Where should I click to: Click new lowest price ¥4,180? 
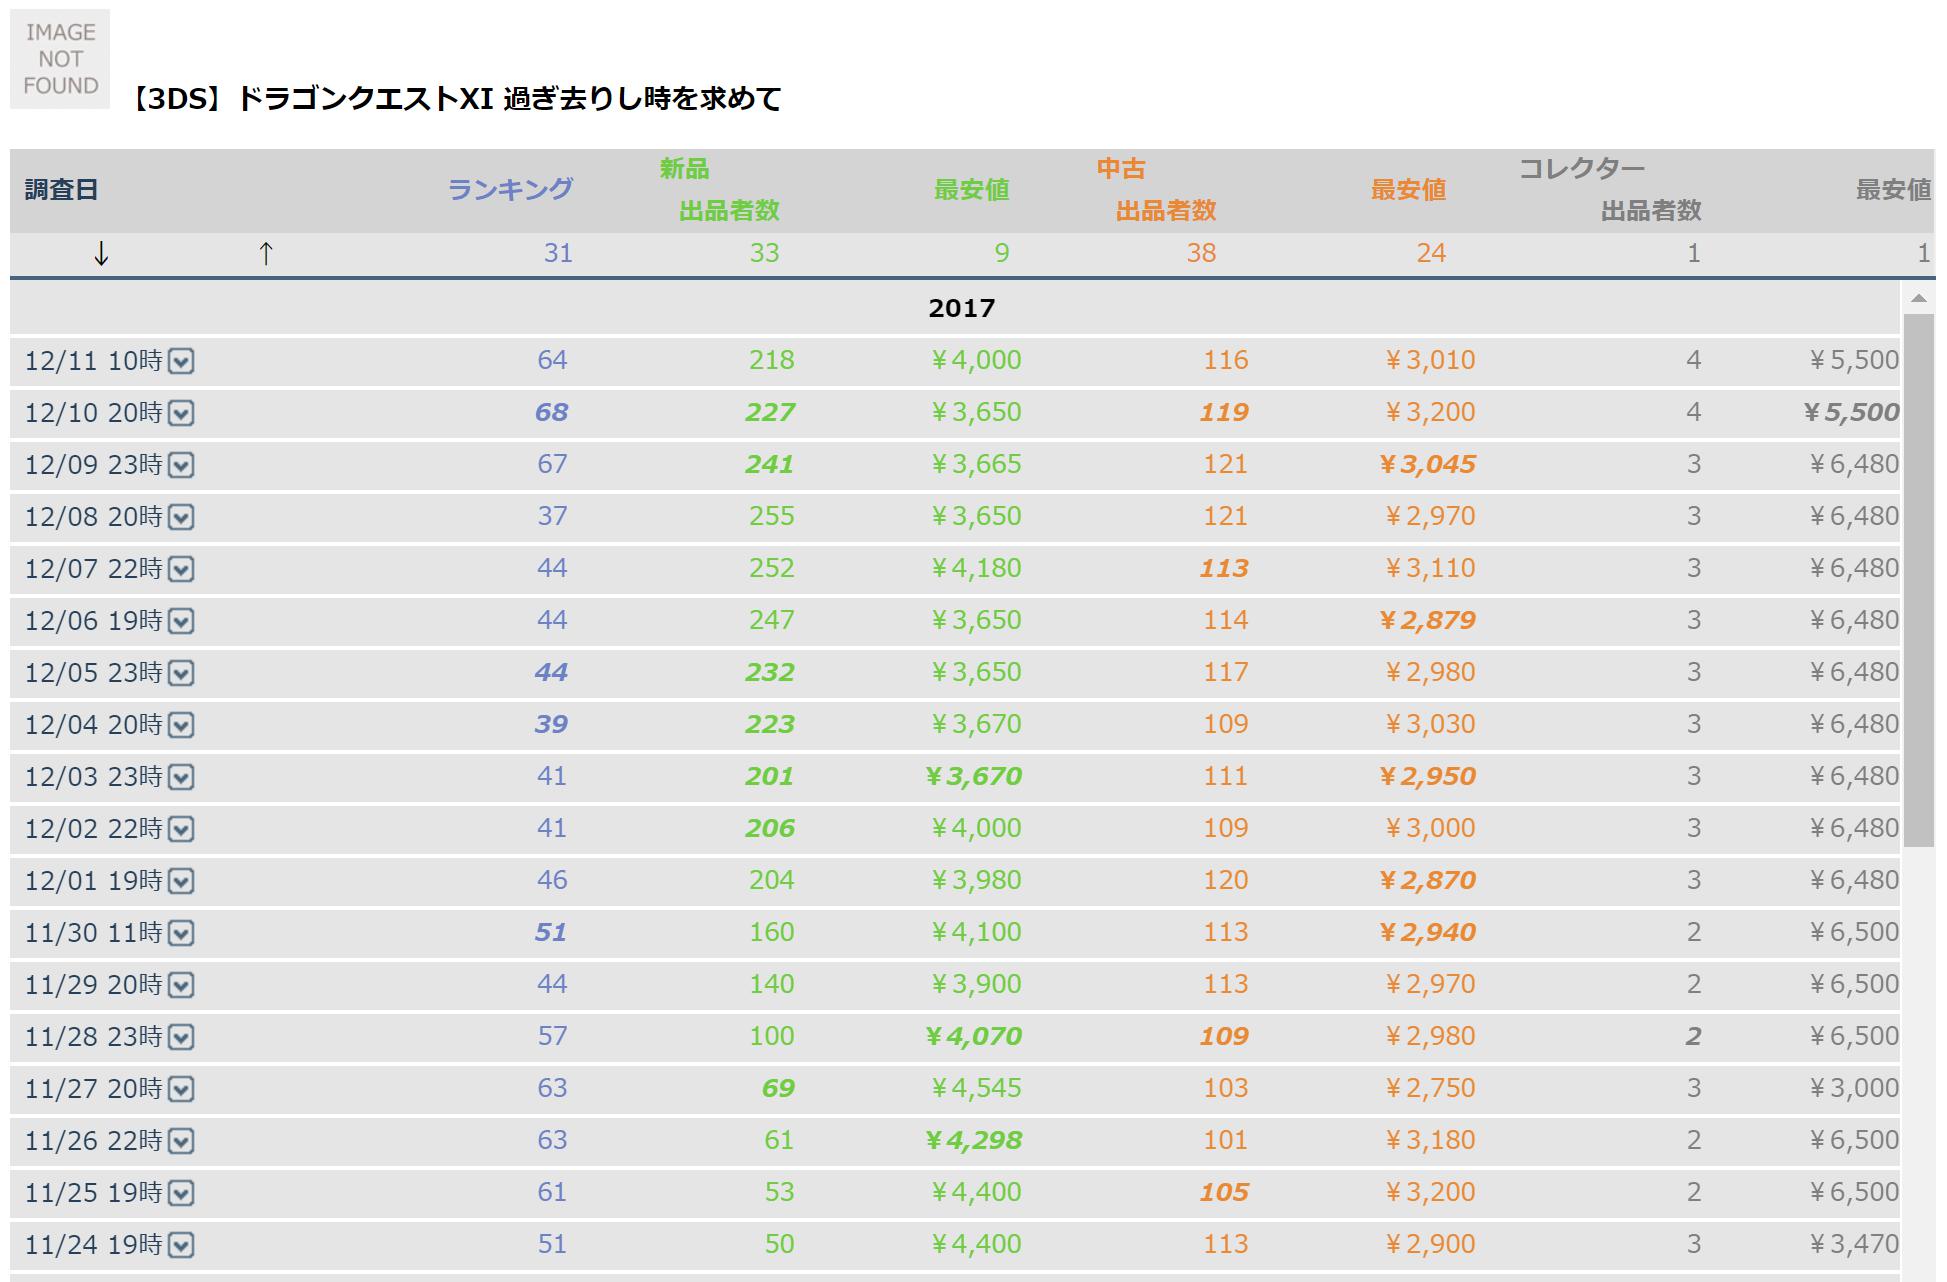click(976, 568)
